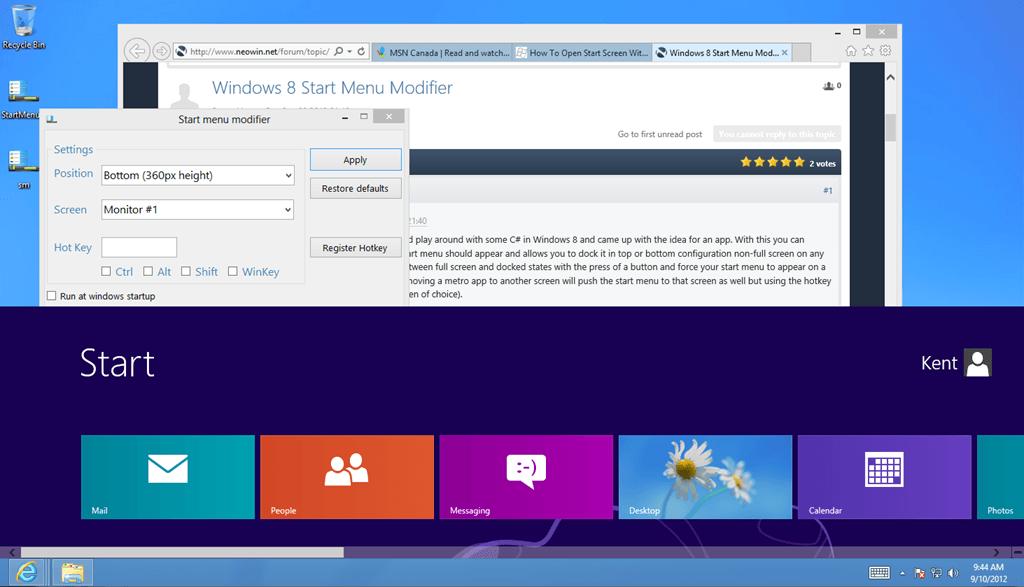
Task: Select the How To Open Start Screen tab
Action: [582, 52]
